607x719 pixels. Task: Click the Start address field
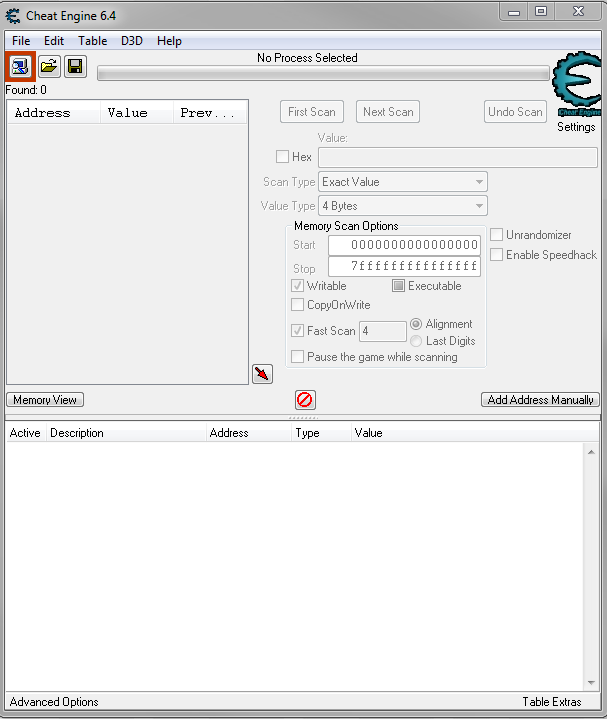(404, 245)
